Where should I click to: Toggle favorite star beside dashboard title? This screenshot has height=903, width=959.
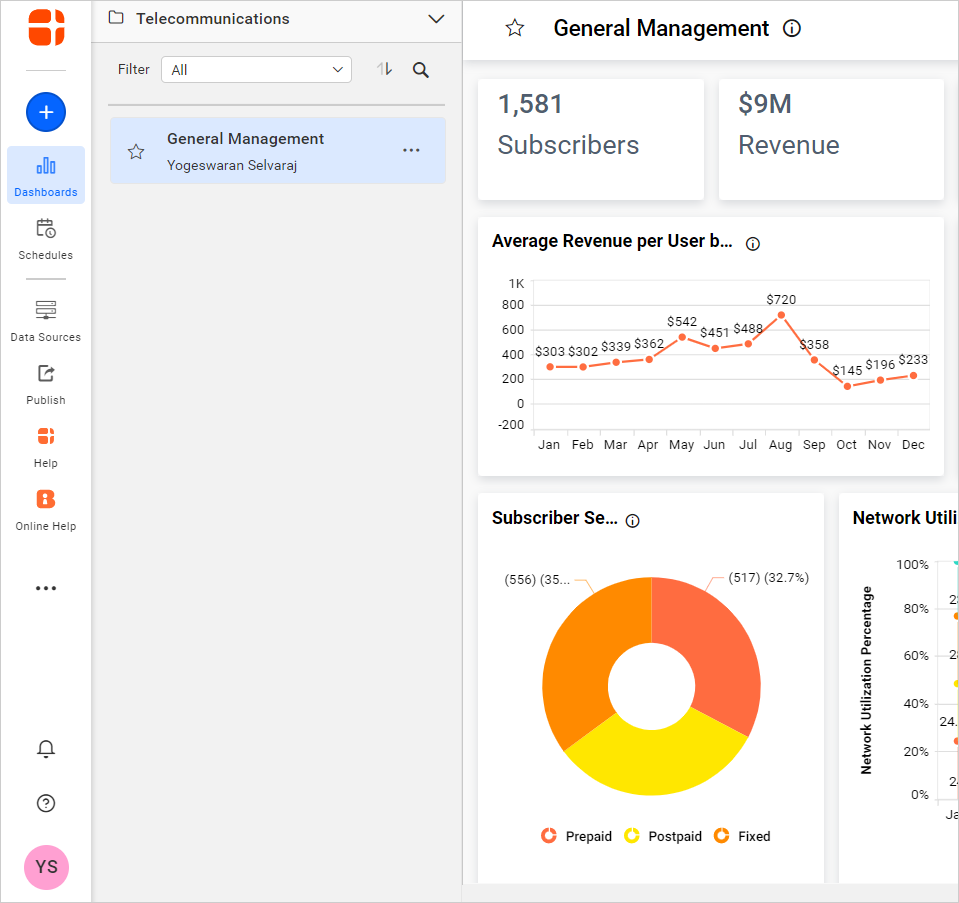point(515,29)
